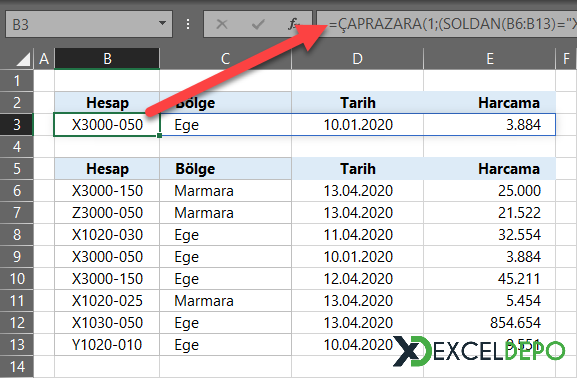
Task: Click value 854.654 in Harcama column
Action: [515, 323]
